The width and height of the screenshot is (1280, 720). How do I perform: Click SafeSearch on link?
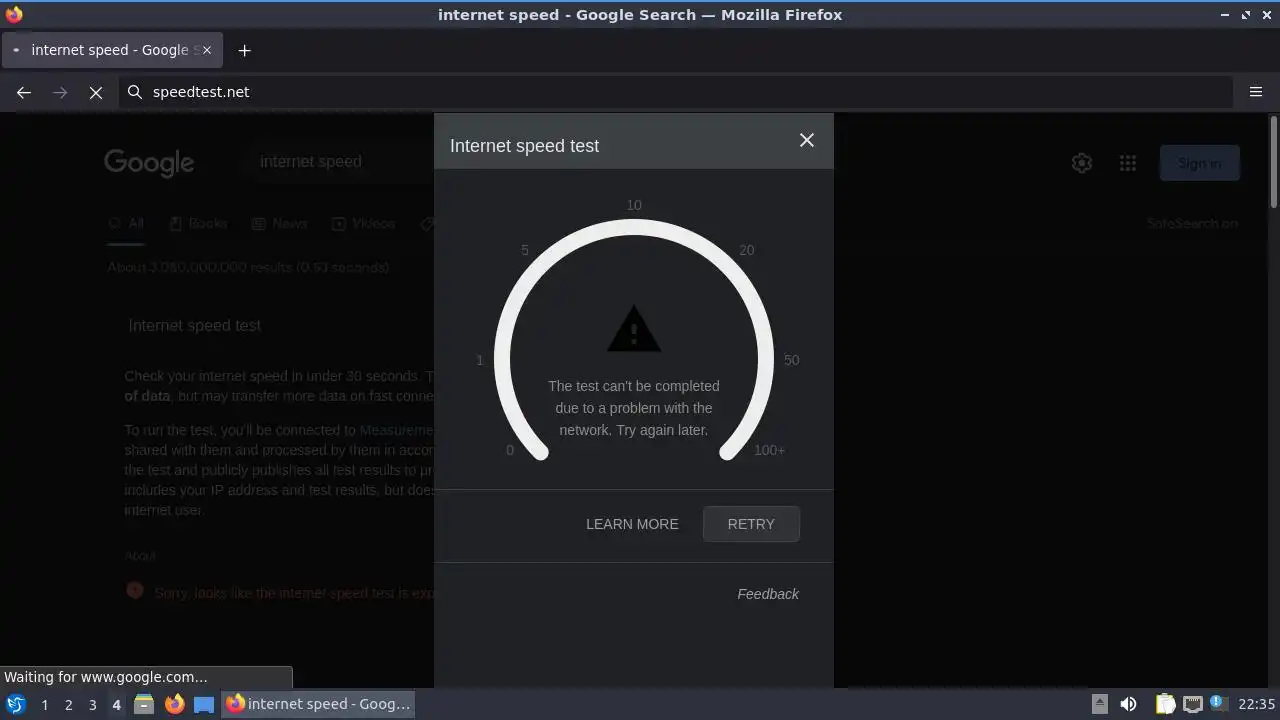tap(1192, 224)
